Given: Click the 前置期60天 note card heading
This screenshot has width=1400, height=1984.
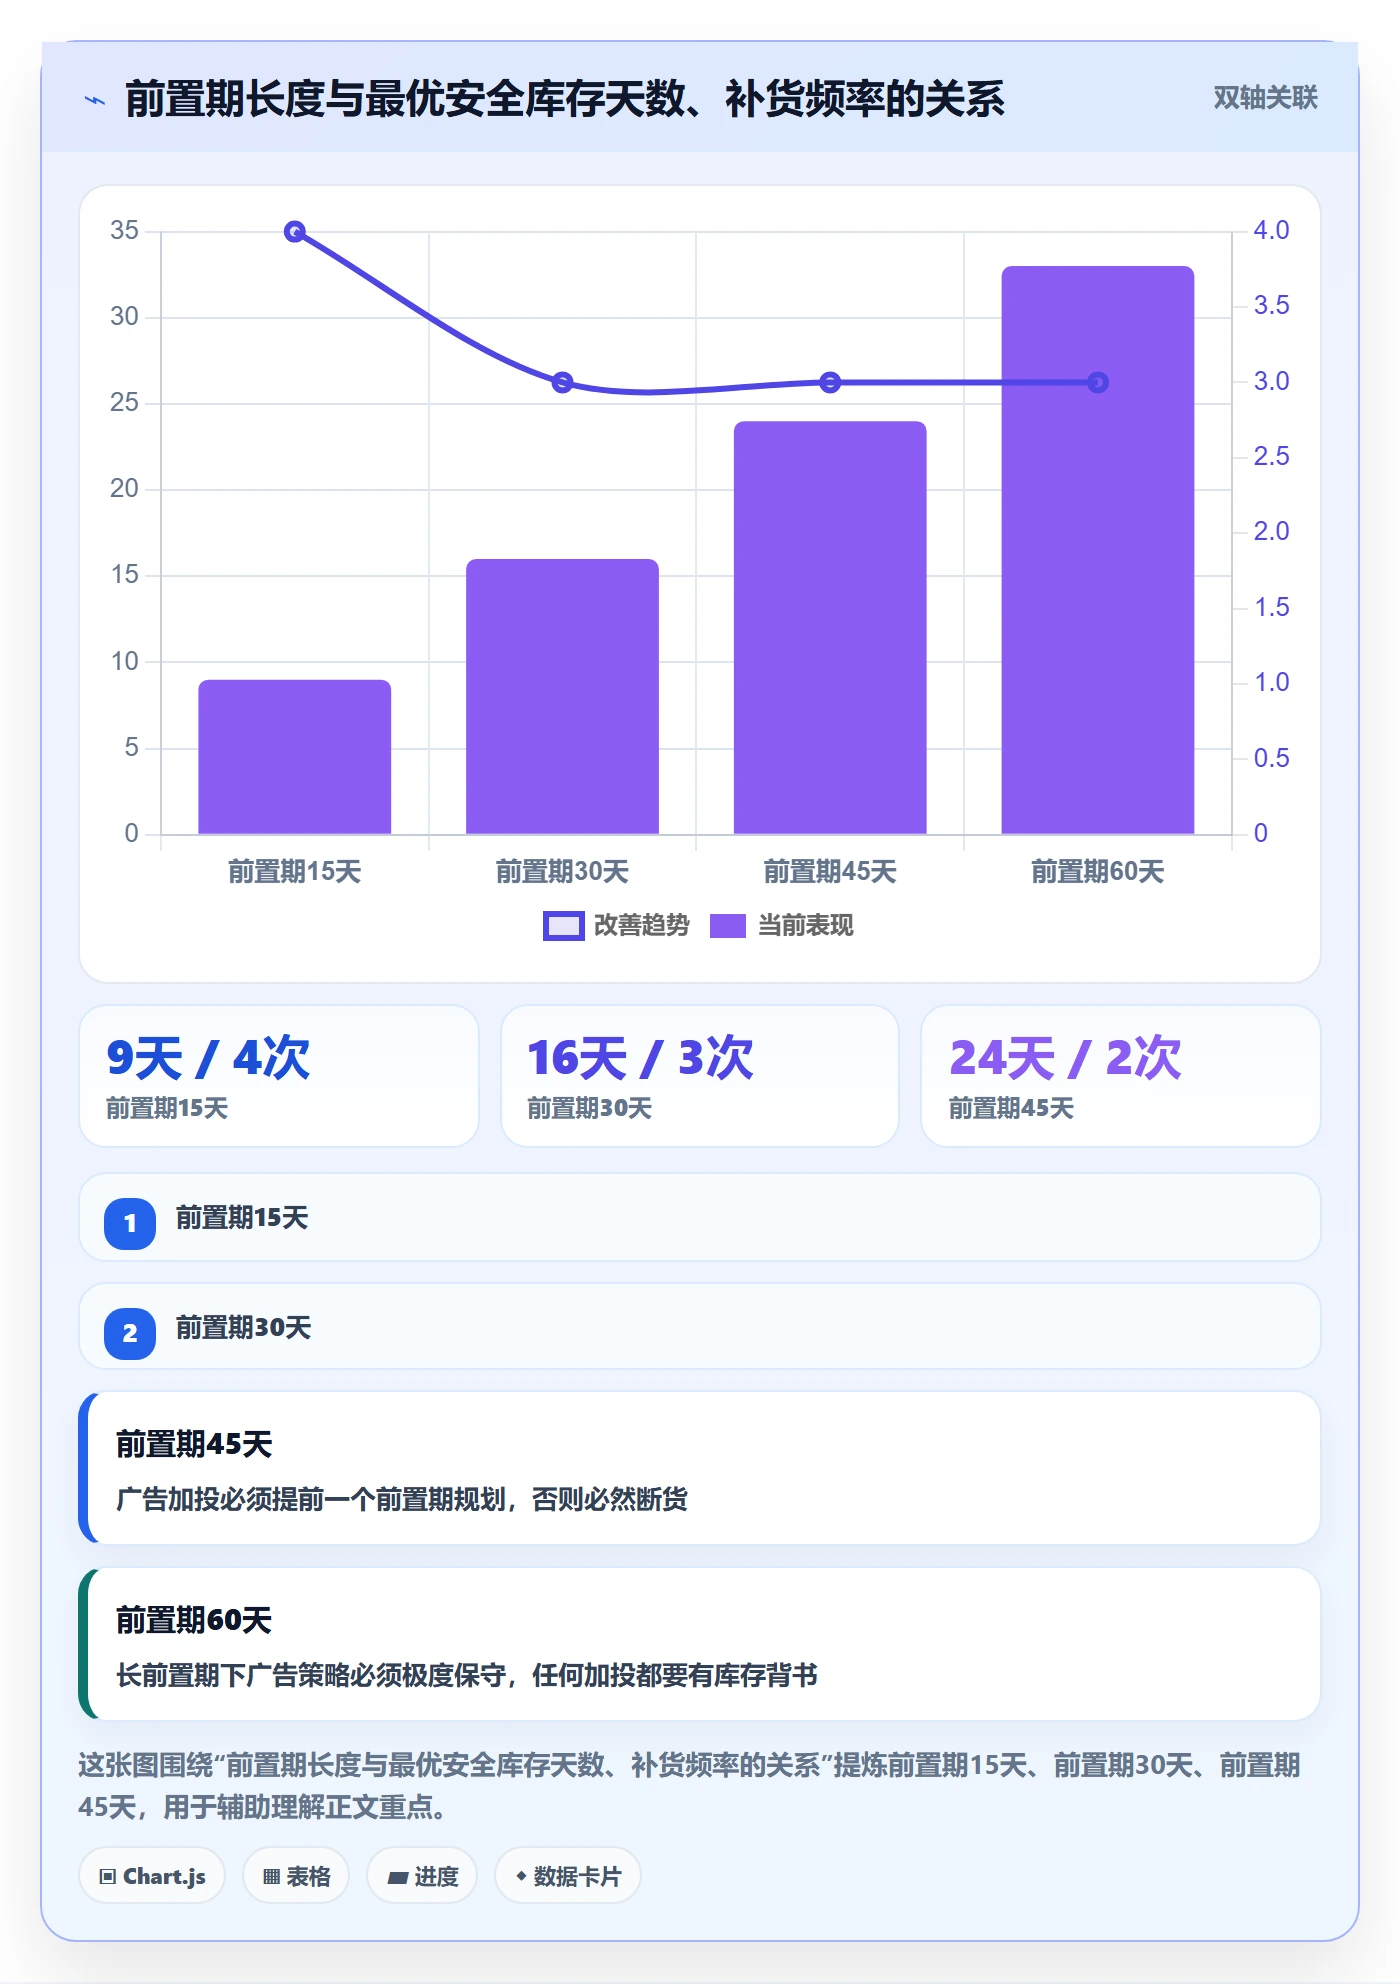Looking at the screenshot, I should (194, 1620).
